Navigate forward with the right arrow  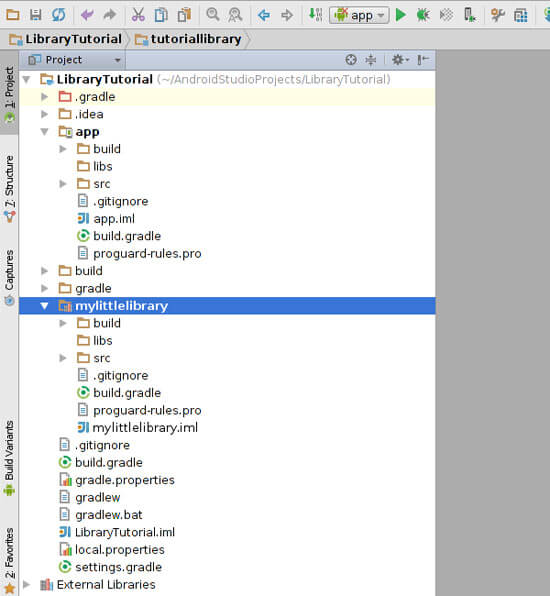click(287, 15)
